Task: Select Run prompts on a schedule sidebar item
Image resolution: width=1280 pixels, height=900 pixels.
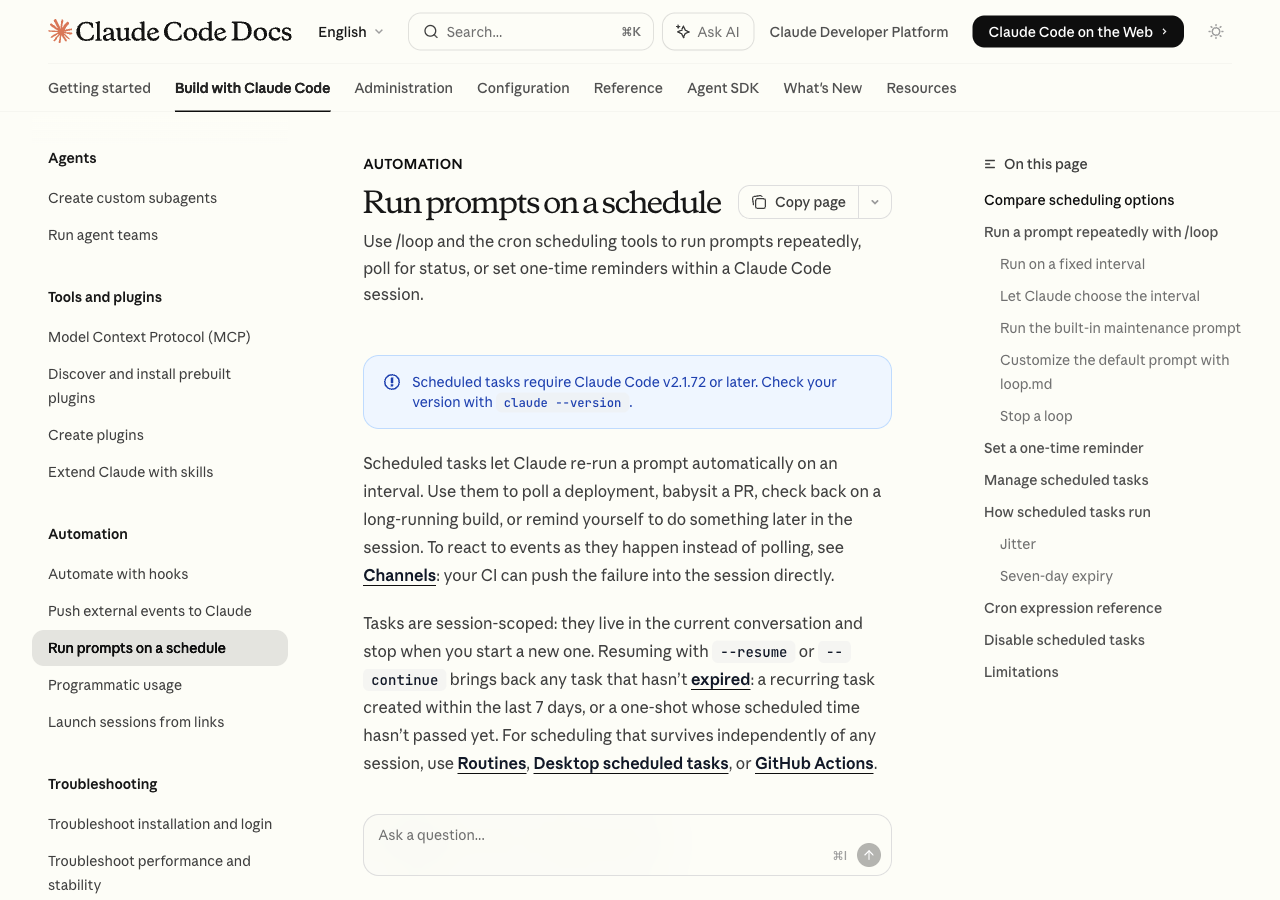Action: pyautogui.click(x=160, y=648)
